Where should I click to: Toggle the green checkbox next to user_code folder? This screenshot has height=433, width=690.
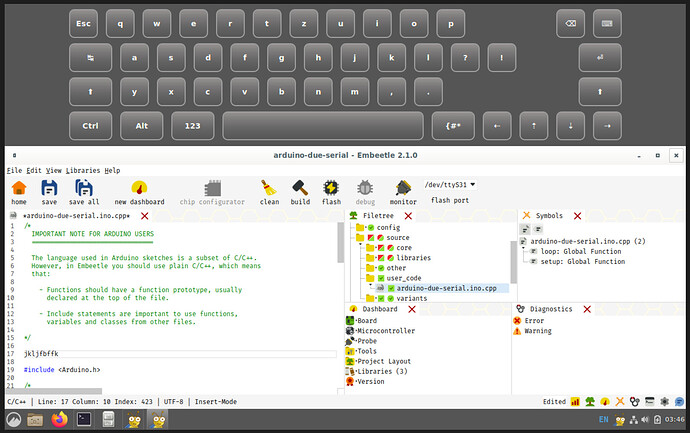(x=381, y=278)
